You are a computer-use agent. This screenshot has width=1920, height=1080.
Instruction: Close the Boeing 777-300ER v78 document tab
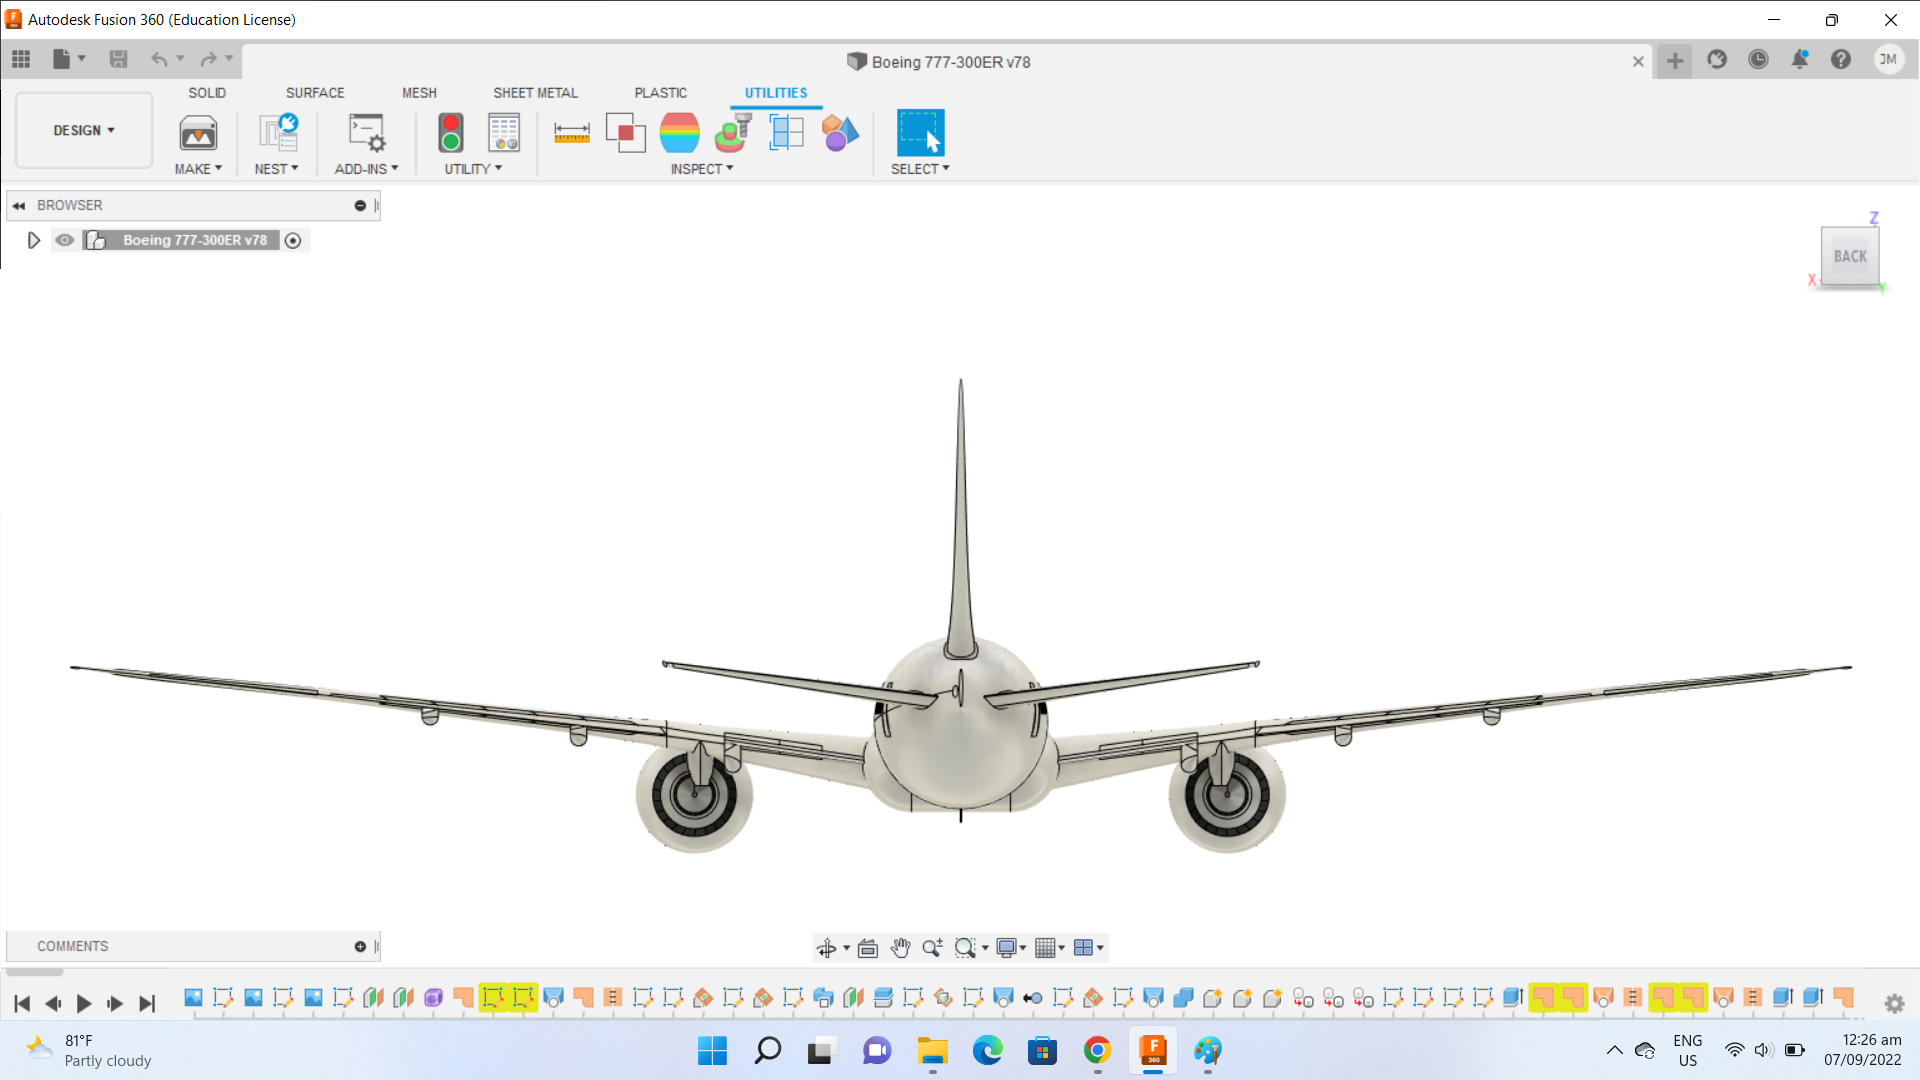[1638, 61]
